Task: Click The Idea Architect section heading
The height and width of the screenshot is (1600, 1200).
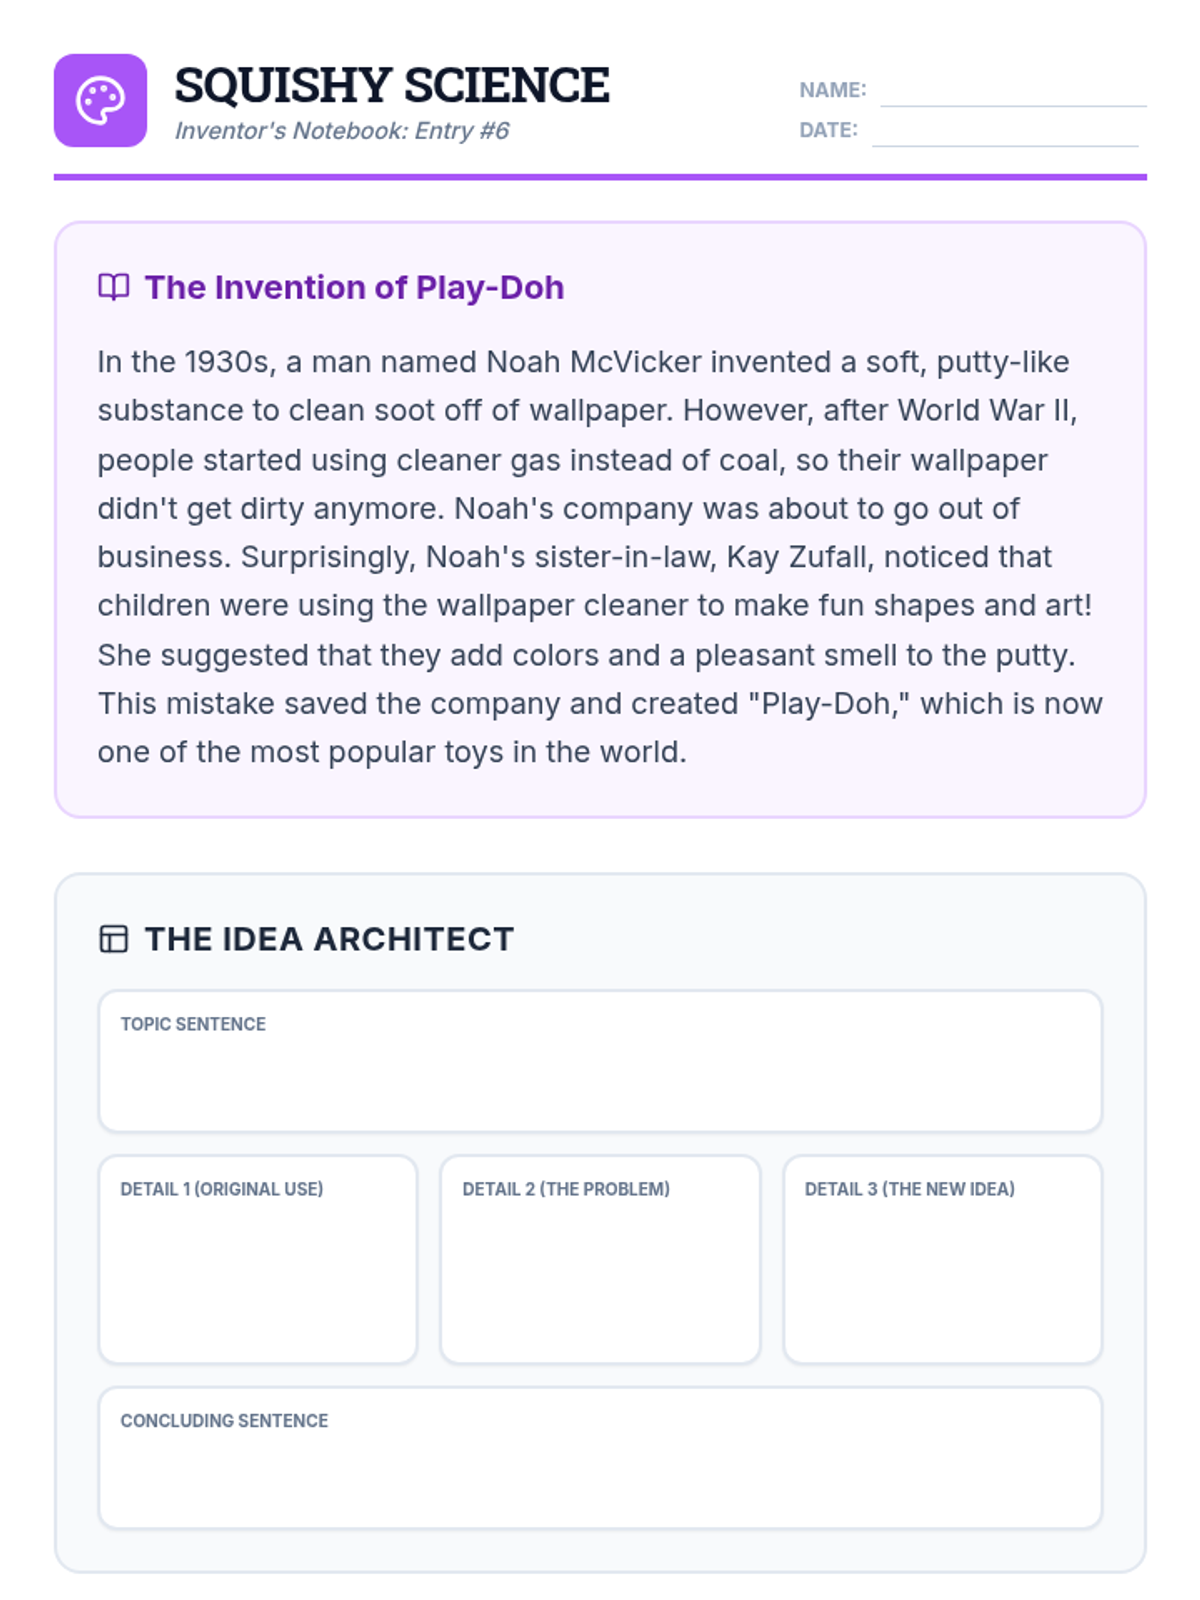Action: tap(329, 939)
